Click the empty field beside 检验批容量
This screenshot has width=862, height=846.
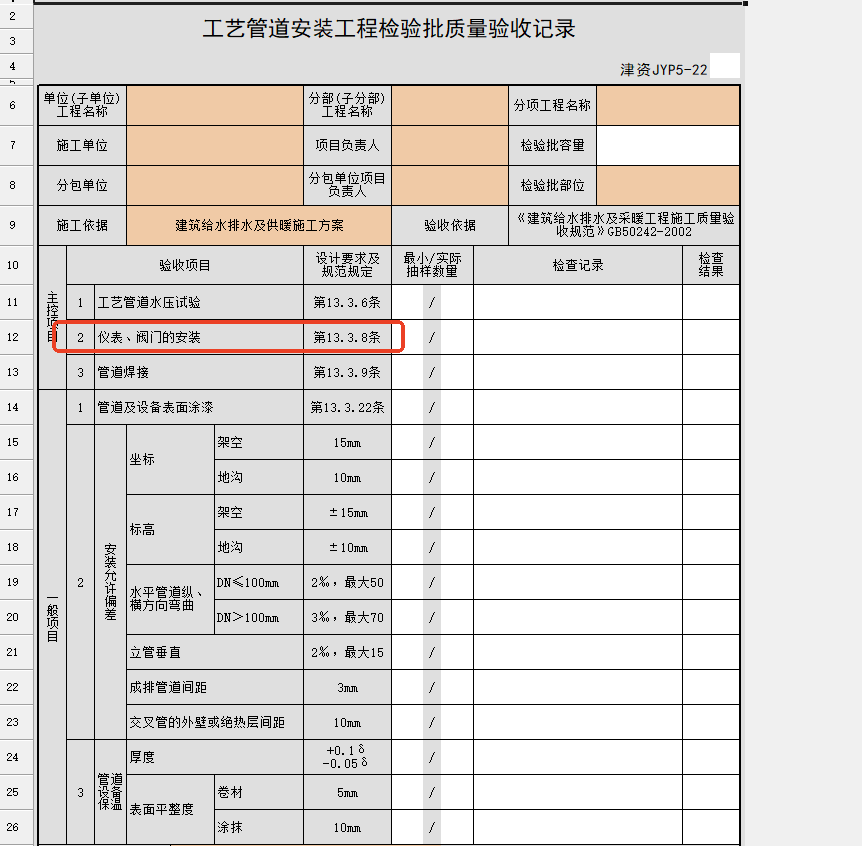pyautogui.click(x=667, y=145)
